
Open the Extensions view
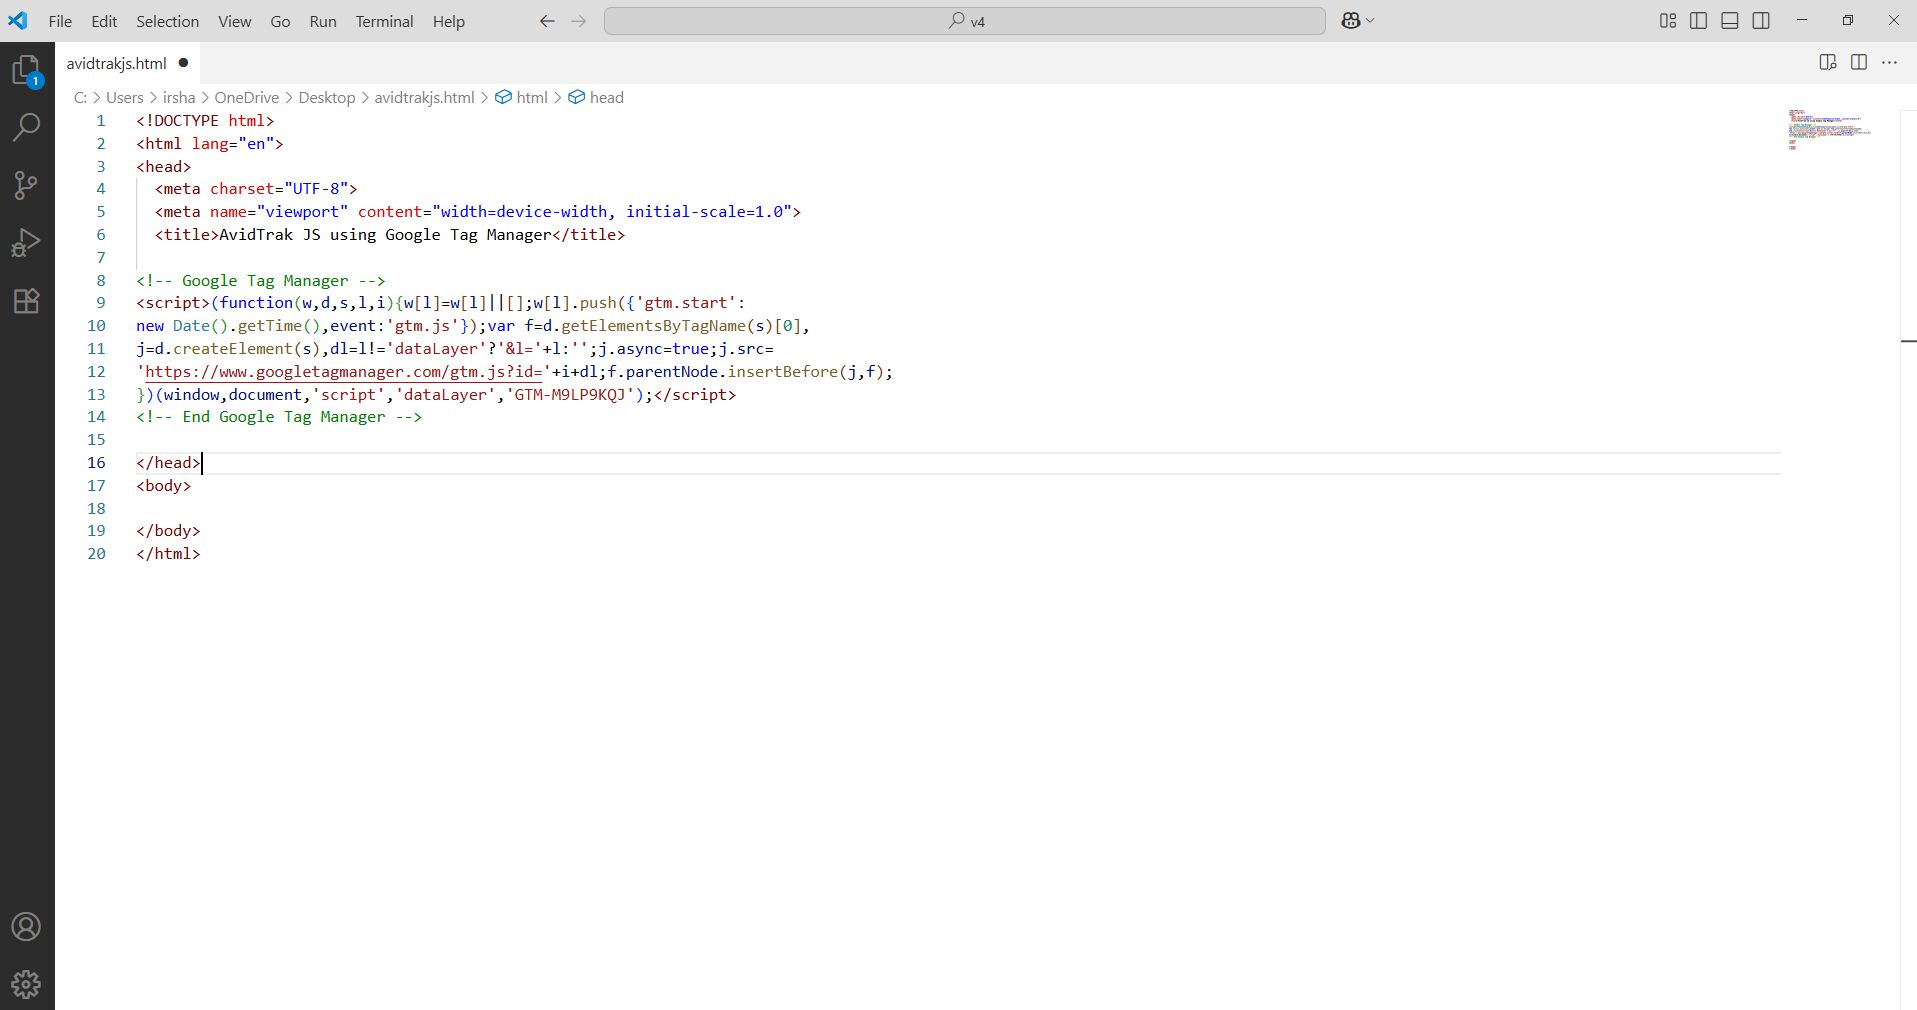pos(26,300)
